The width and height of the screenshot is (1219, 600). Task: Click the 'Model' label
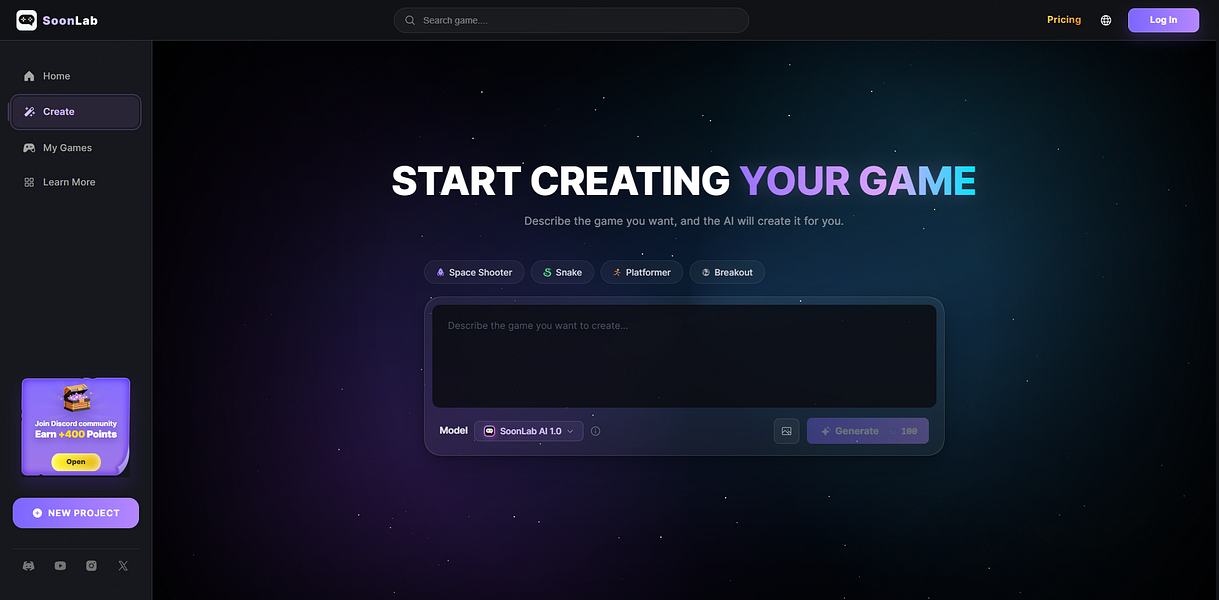click(x=453, y=431)
